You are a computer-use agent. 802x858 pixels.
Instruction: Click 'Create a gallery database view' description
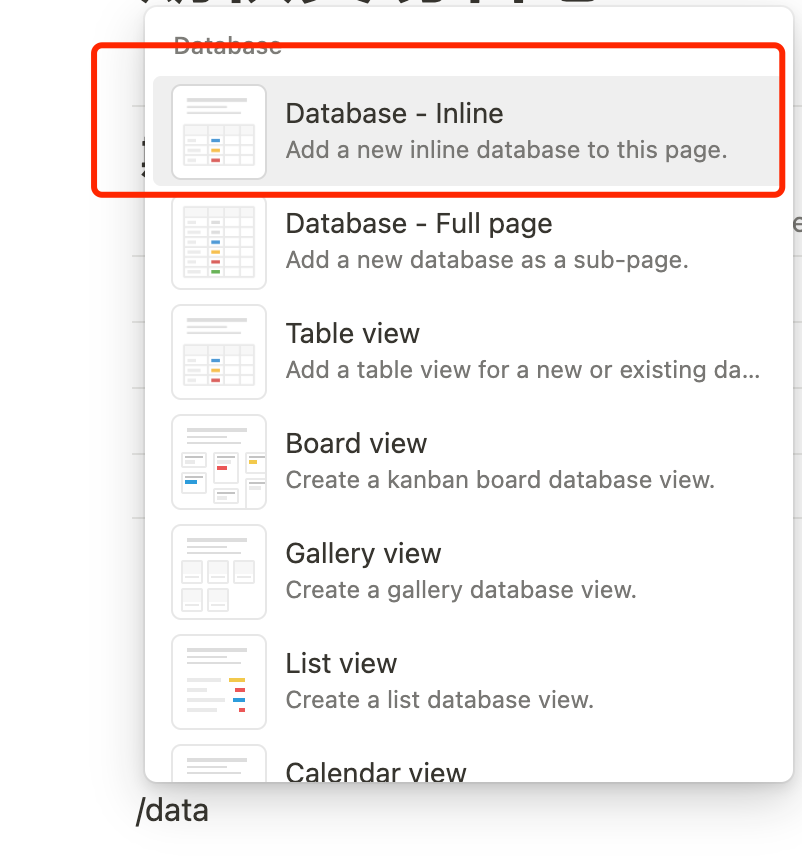pyautogui.click(x=461, y=590)
